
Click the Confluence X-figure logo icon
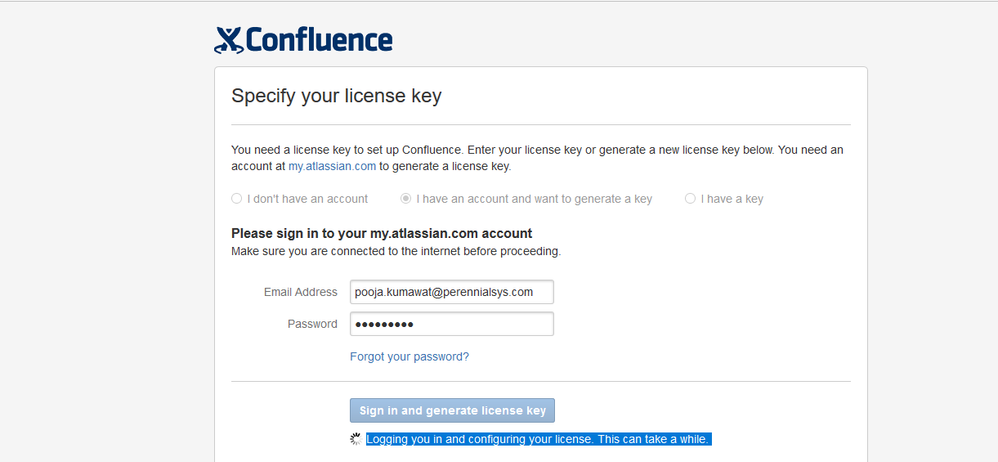coord(229,40)
